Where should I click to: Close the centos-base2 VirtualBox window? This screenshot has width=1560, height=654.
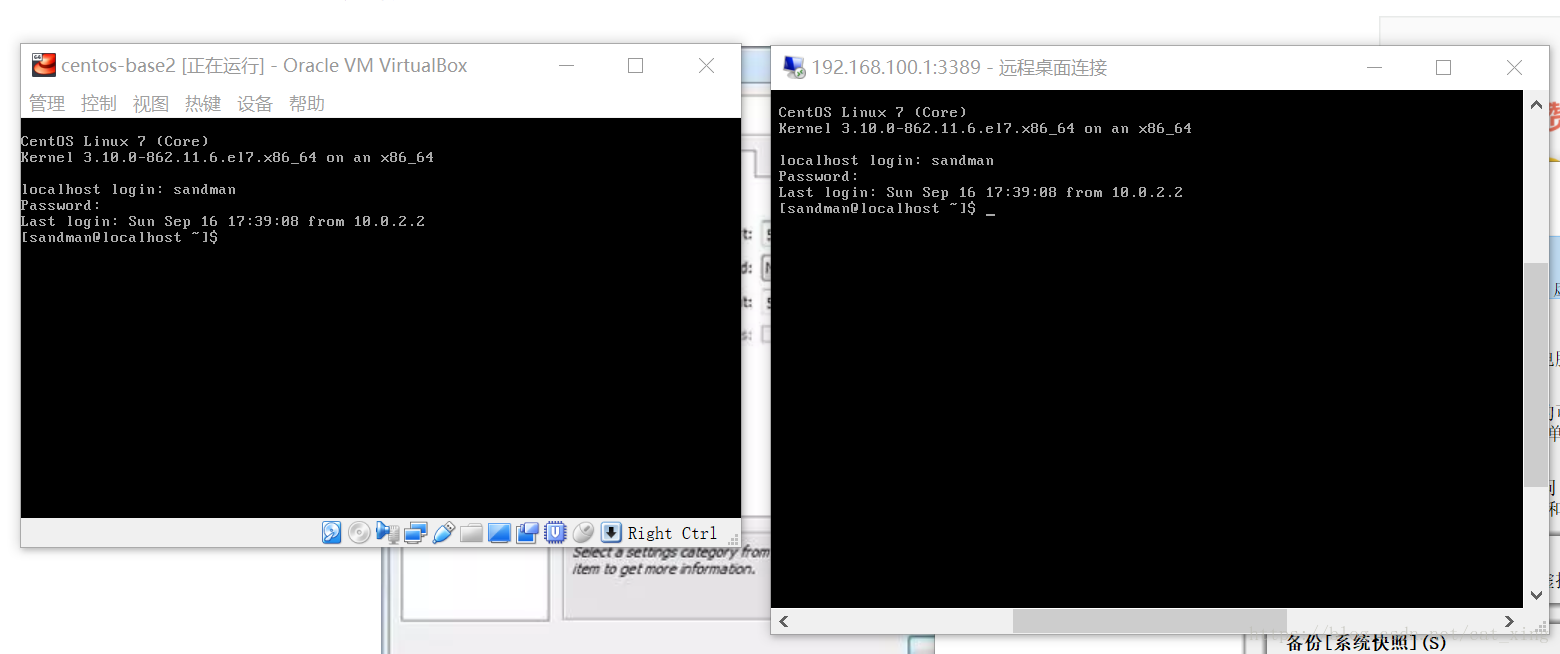point(706,66)
